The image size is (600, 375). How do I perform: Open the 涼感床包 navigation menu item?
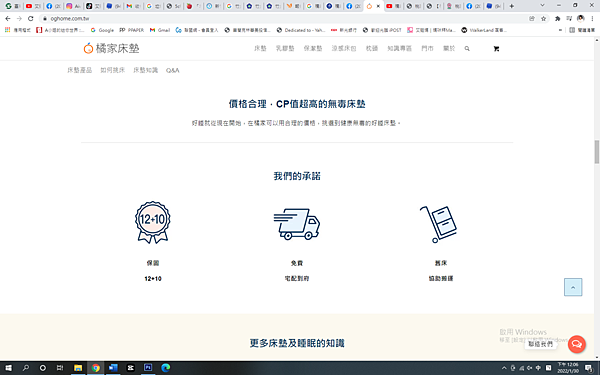[x=344, y=48]
